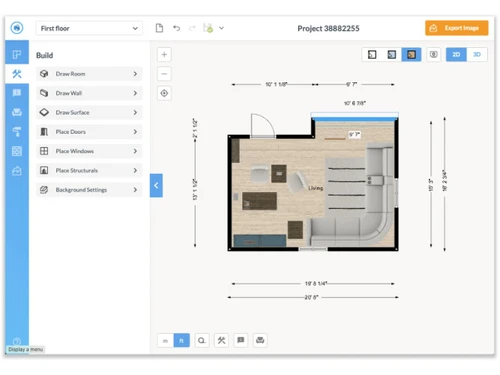This screenshot has width=500, height=375.
Task: Open the paint roller decorate tab
Action: [17, 132]
